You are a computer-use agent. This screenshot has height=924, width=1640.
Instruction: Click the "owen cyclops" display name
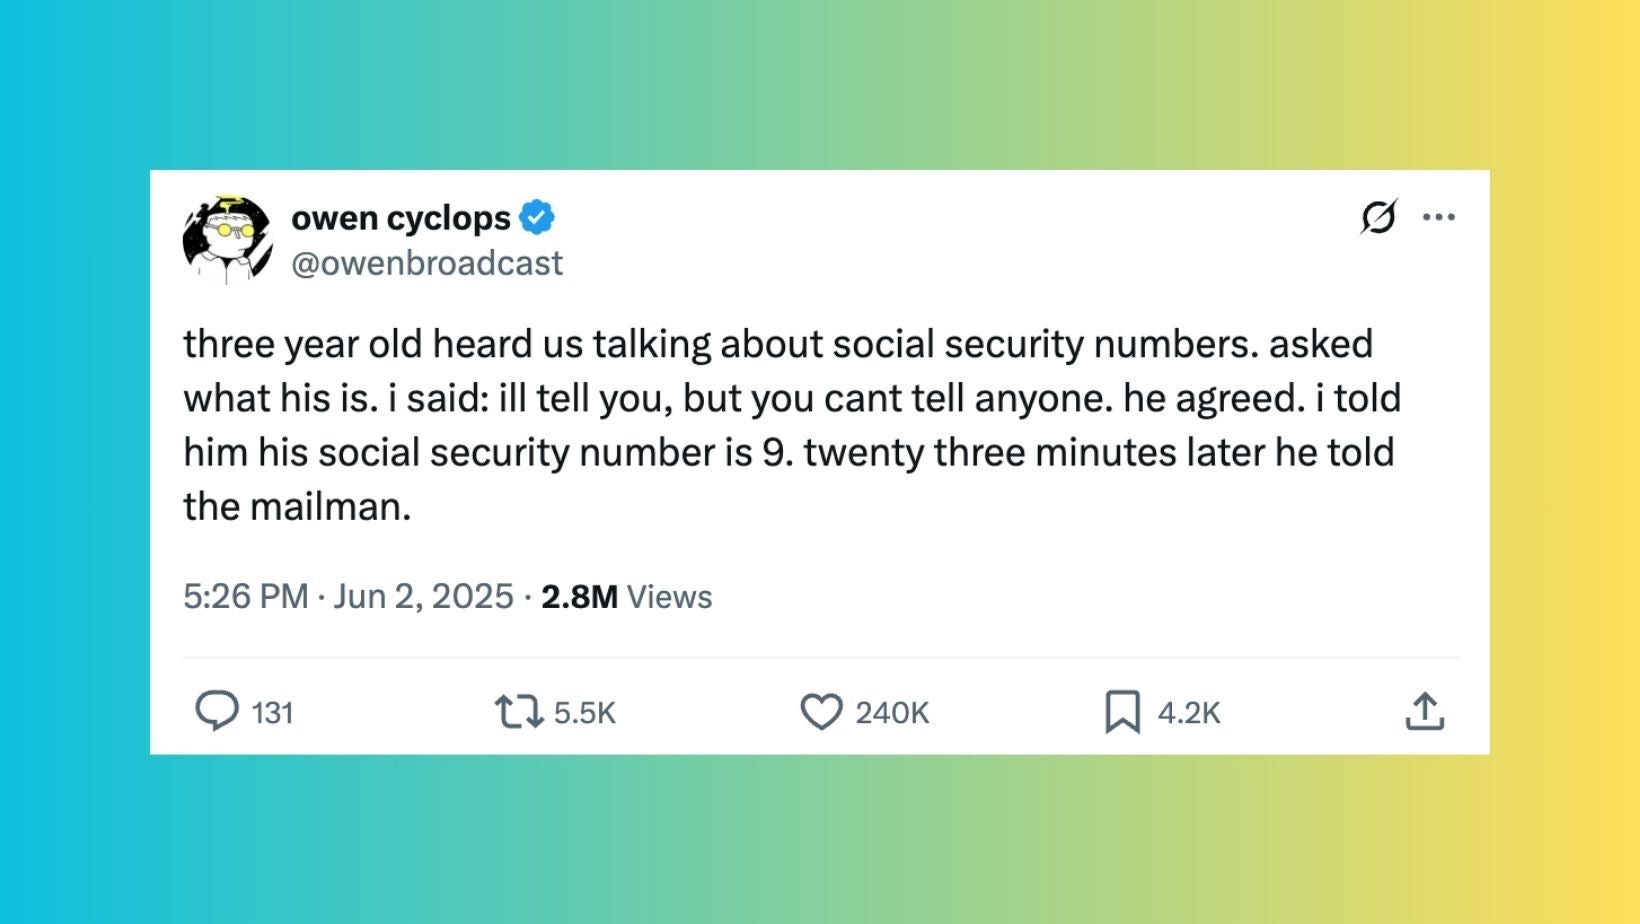click(400, 218)
